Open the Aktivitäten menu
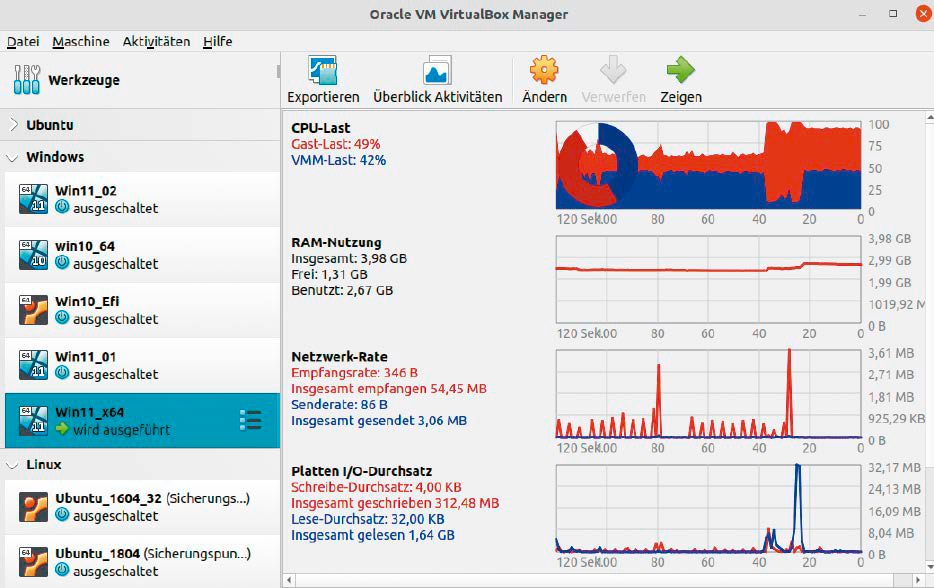Viewport: 934px width, 588px height. click(157, 42)
